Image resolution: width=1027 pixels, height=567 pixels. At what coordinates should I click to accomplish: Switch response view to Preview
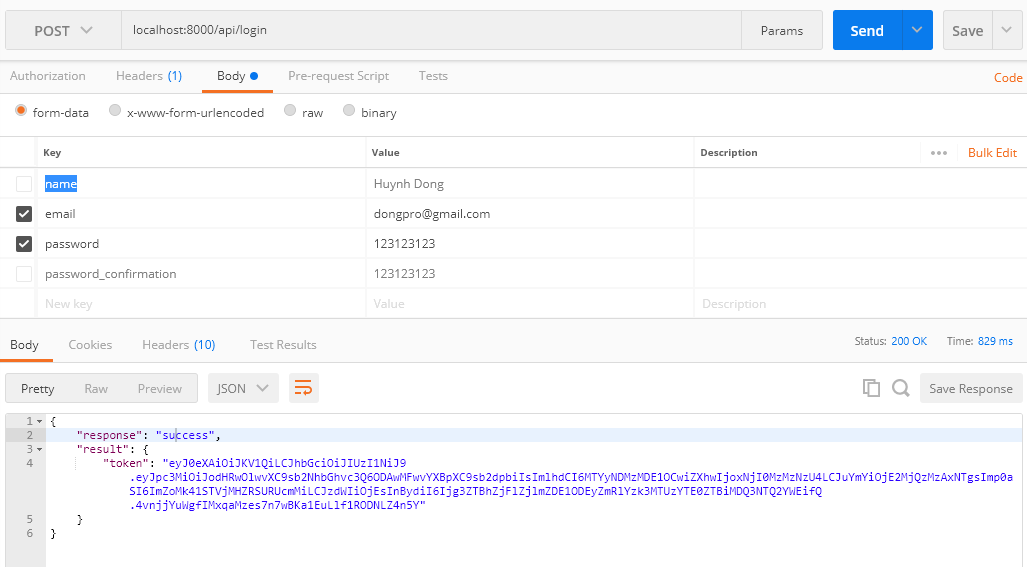click(x=159, y=388)
